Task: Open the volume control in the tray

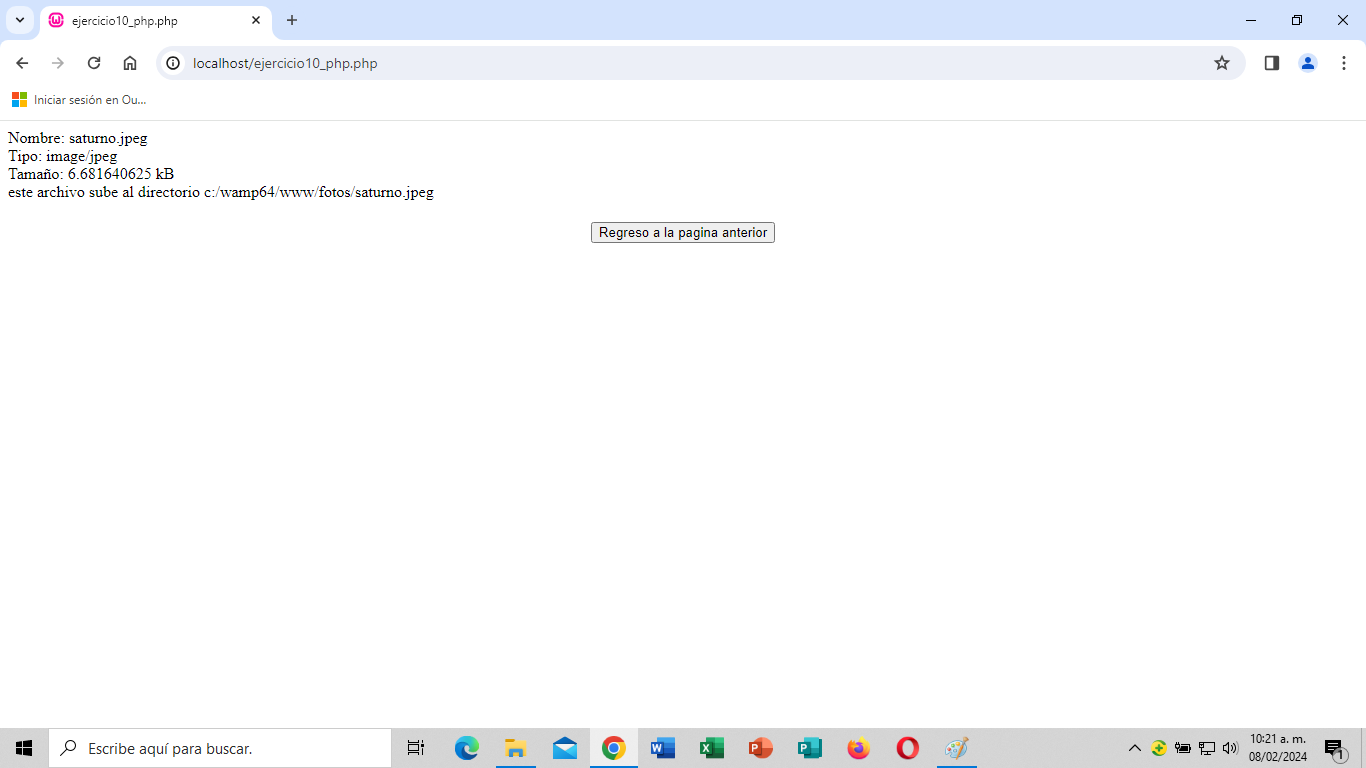Action: click(x=1230, y=748)
